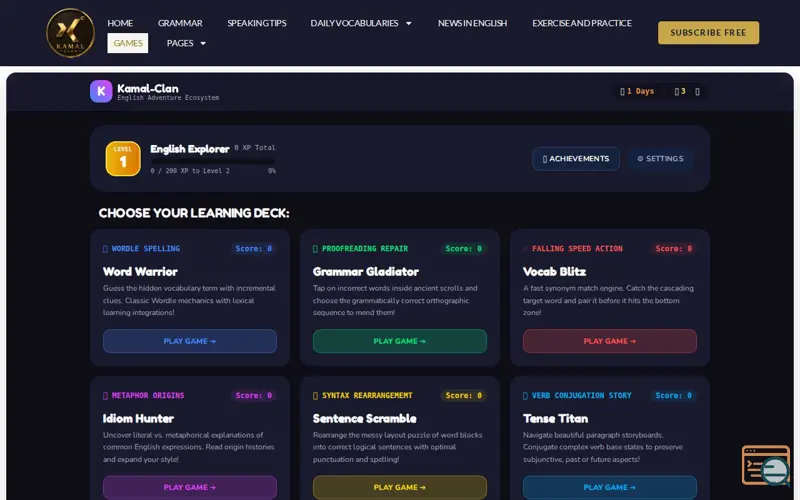
Task: Click the Subscribe Free button
Action: click(x=708, y=33)
